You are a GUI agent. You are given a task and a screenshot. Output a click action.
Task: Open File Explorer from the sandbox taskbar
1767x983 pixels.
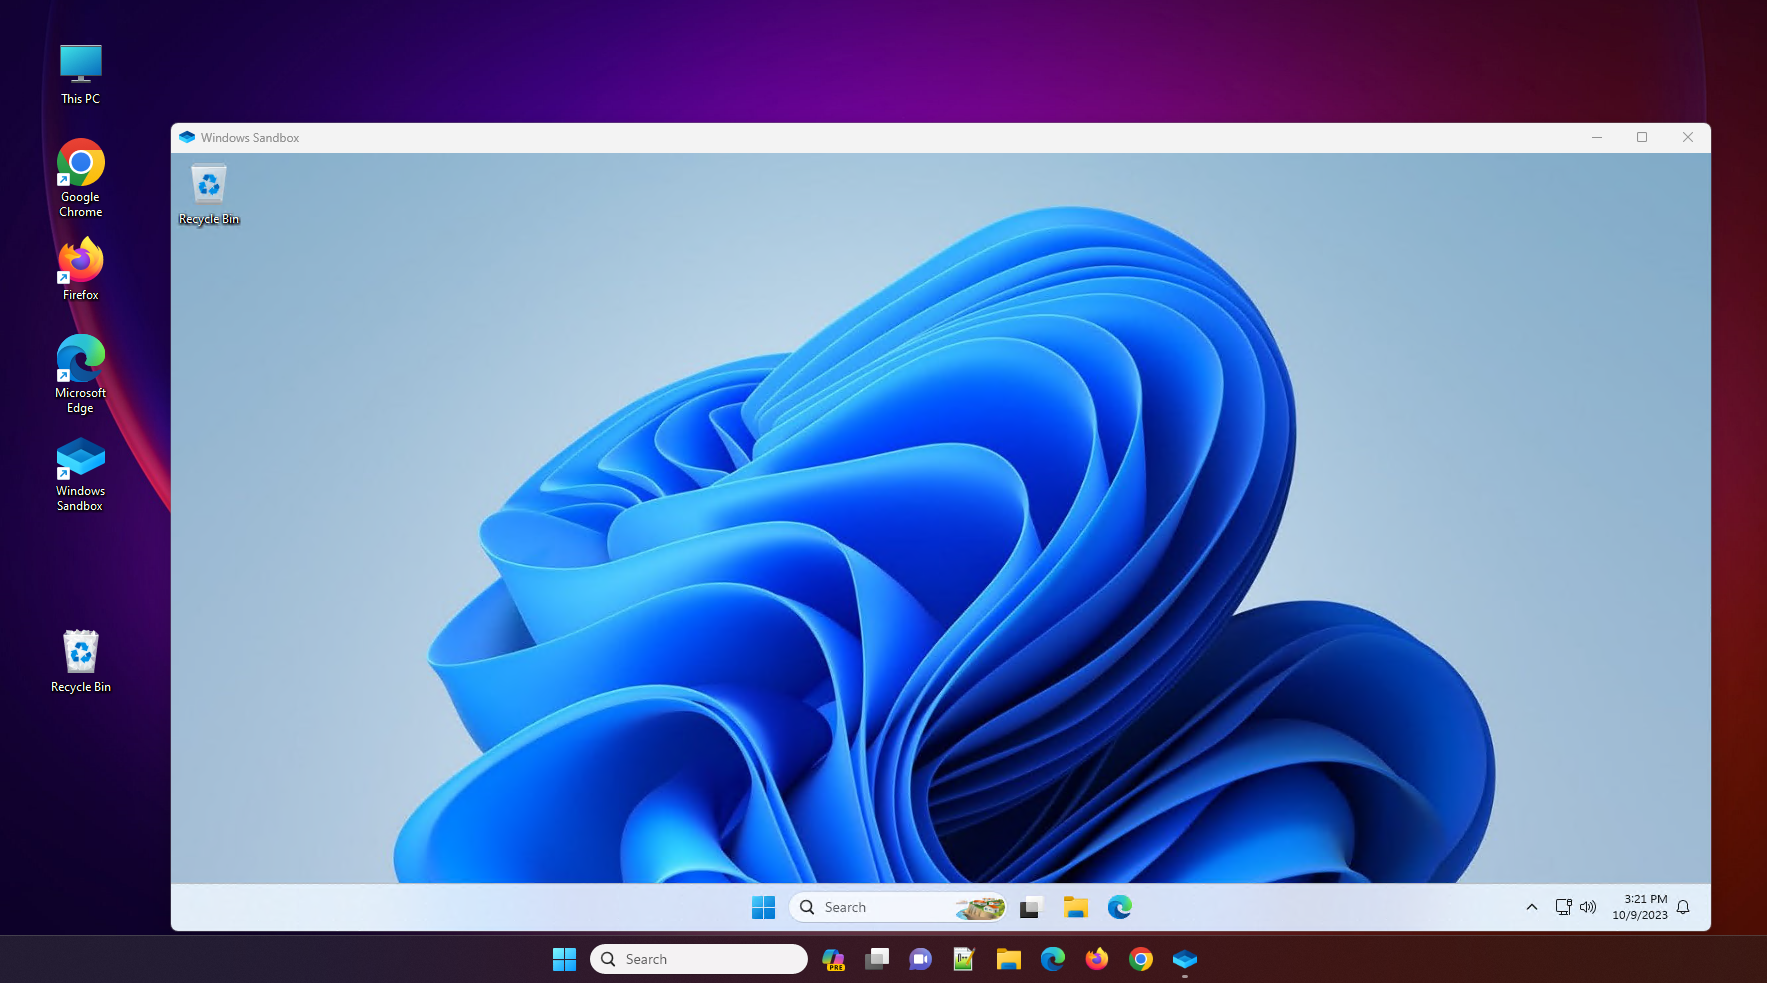pyautogui.click(x=1075, y=907)
